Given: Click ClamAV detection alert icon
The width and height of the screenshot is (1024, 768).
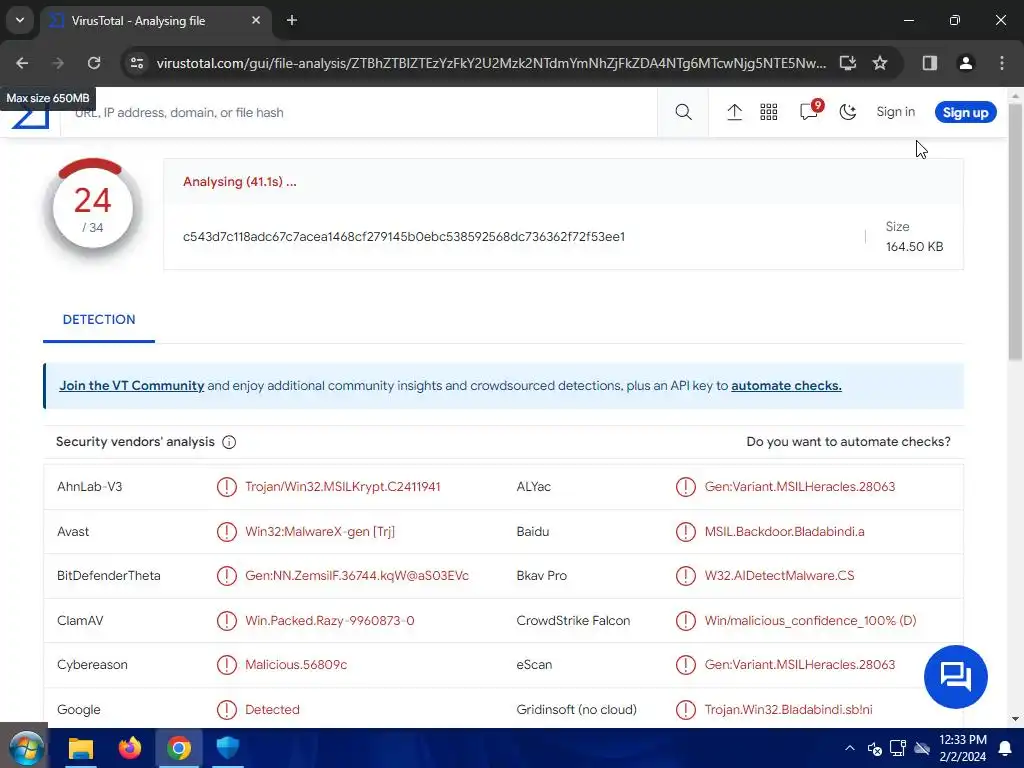Looking at the screenshot, I should (227, 620).
